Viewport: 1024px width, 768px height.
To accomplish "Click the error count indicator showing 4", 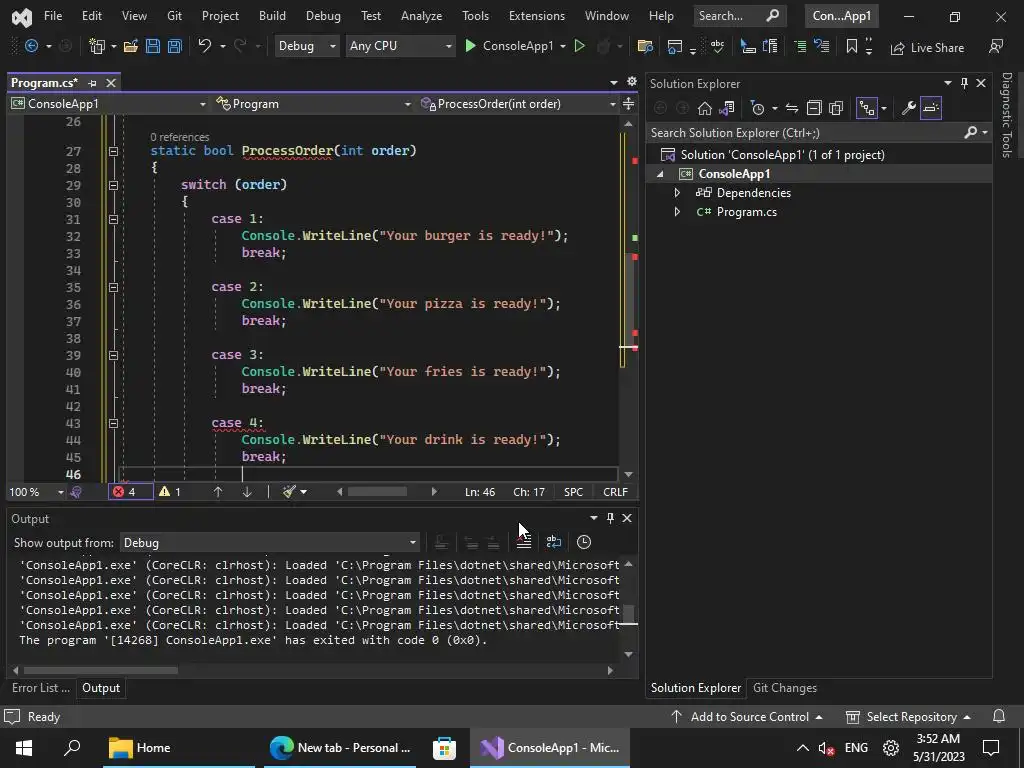I will pos(124,491).
